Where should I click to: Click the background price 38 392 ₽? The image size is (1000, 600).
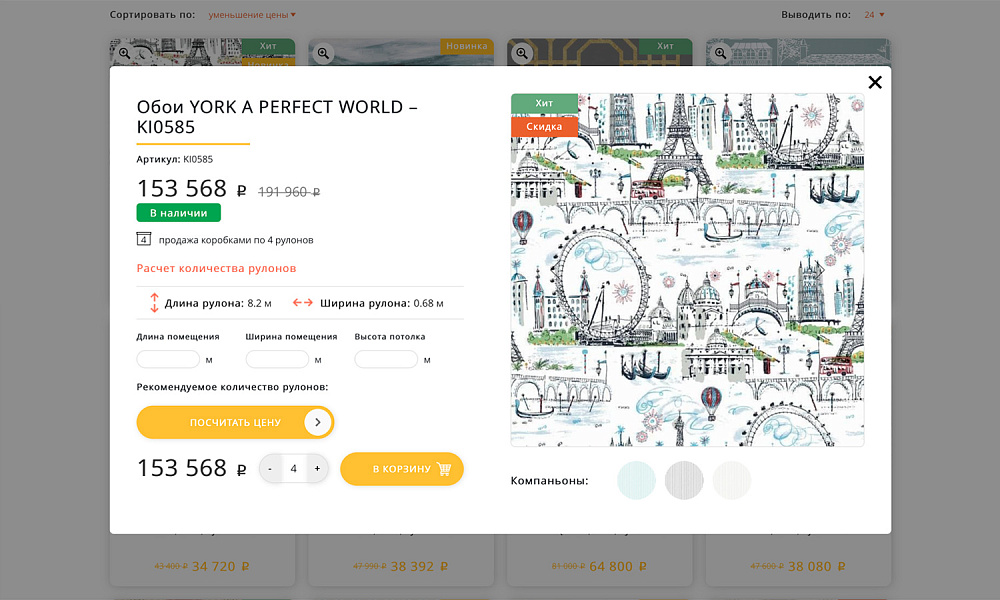tap(420, 566)
